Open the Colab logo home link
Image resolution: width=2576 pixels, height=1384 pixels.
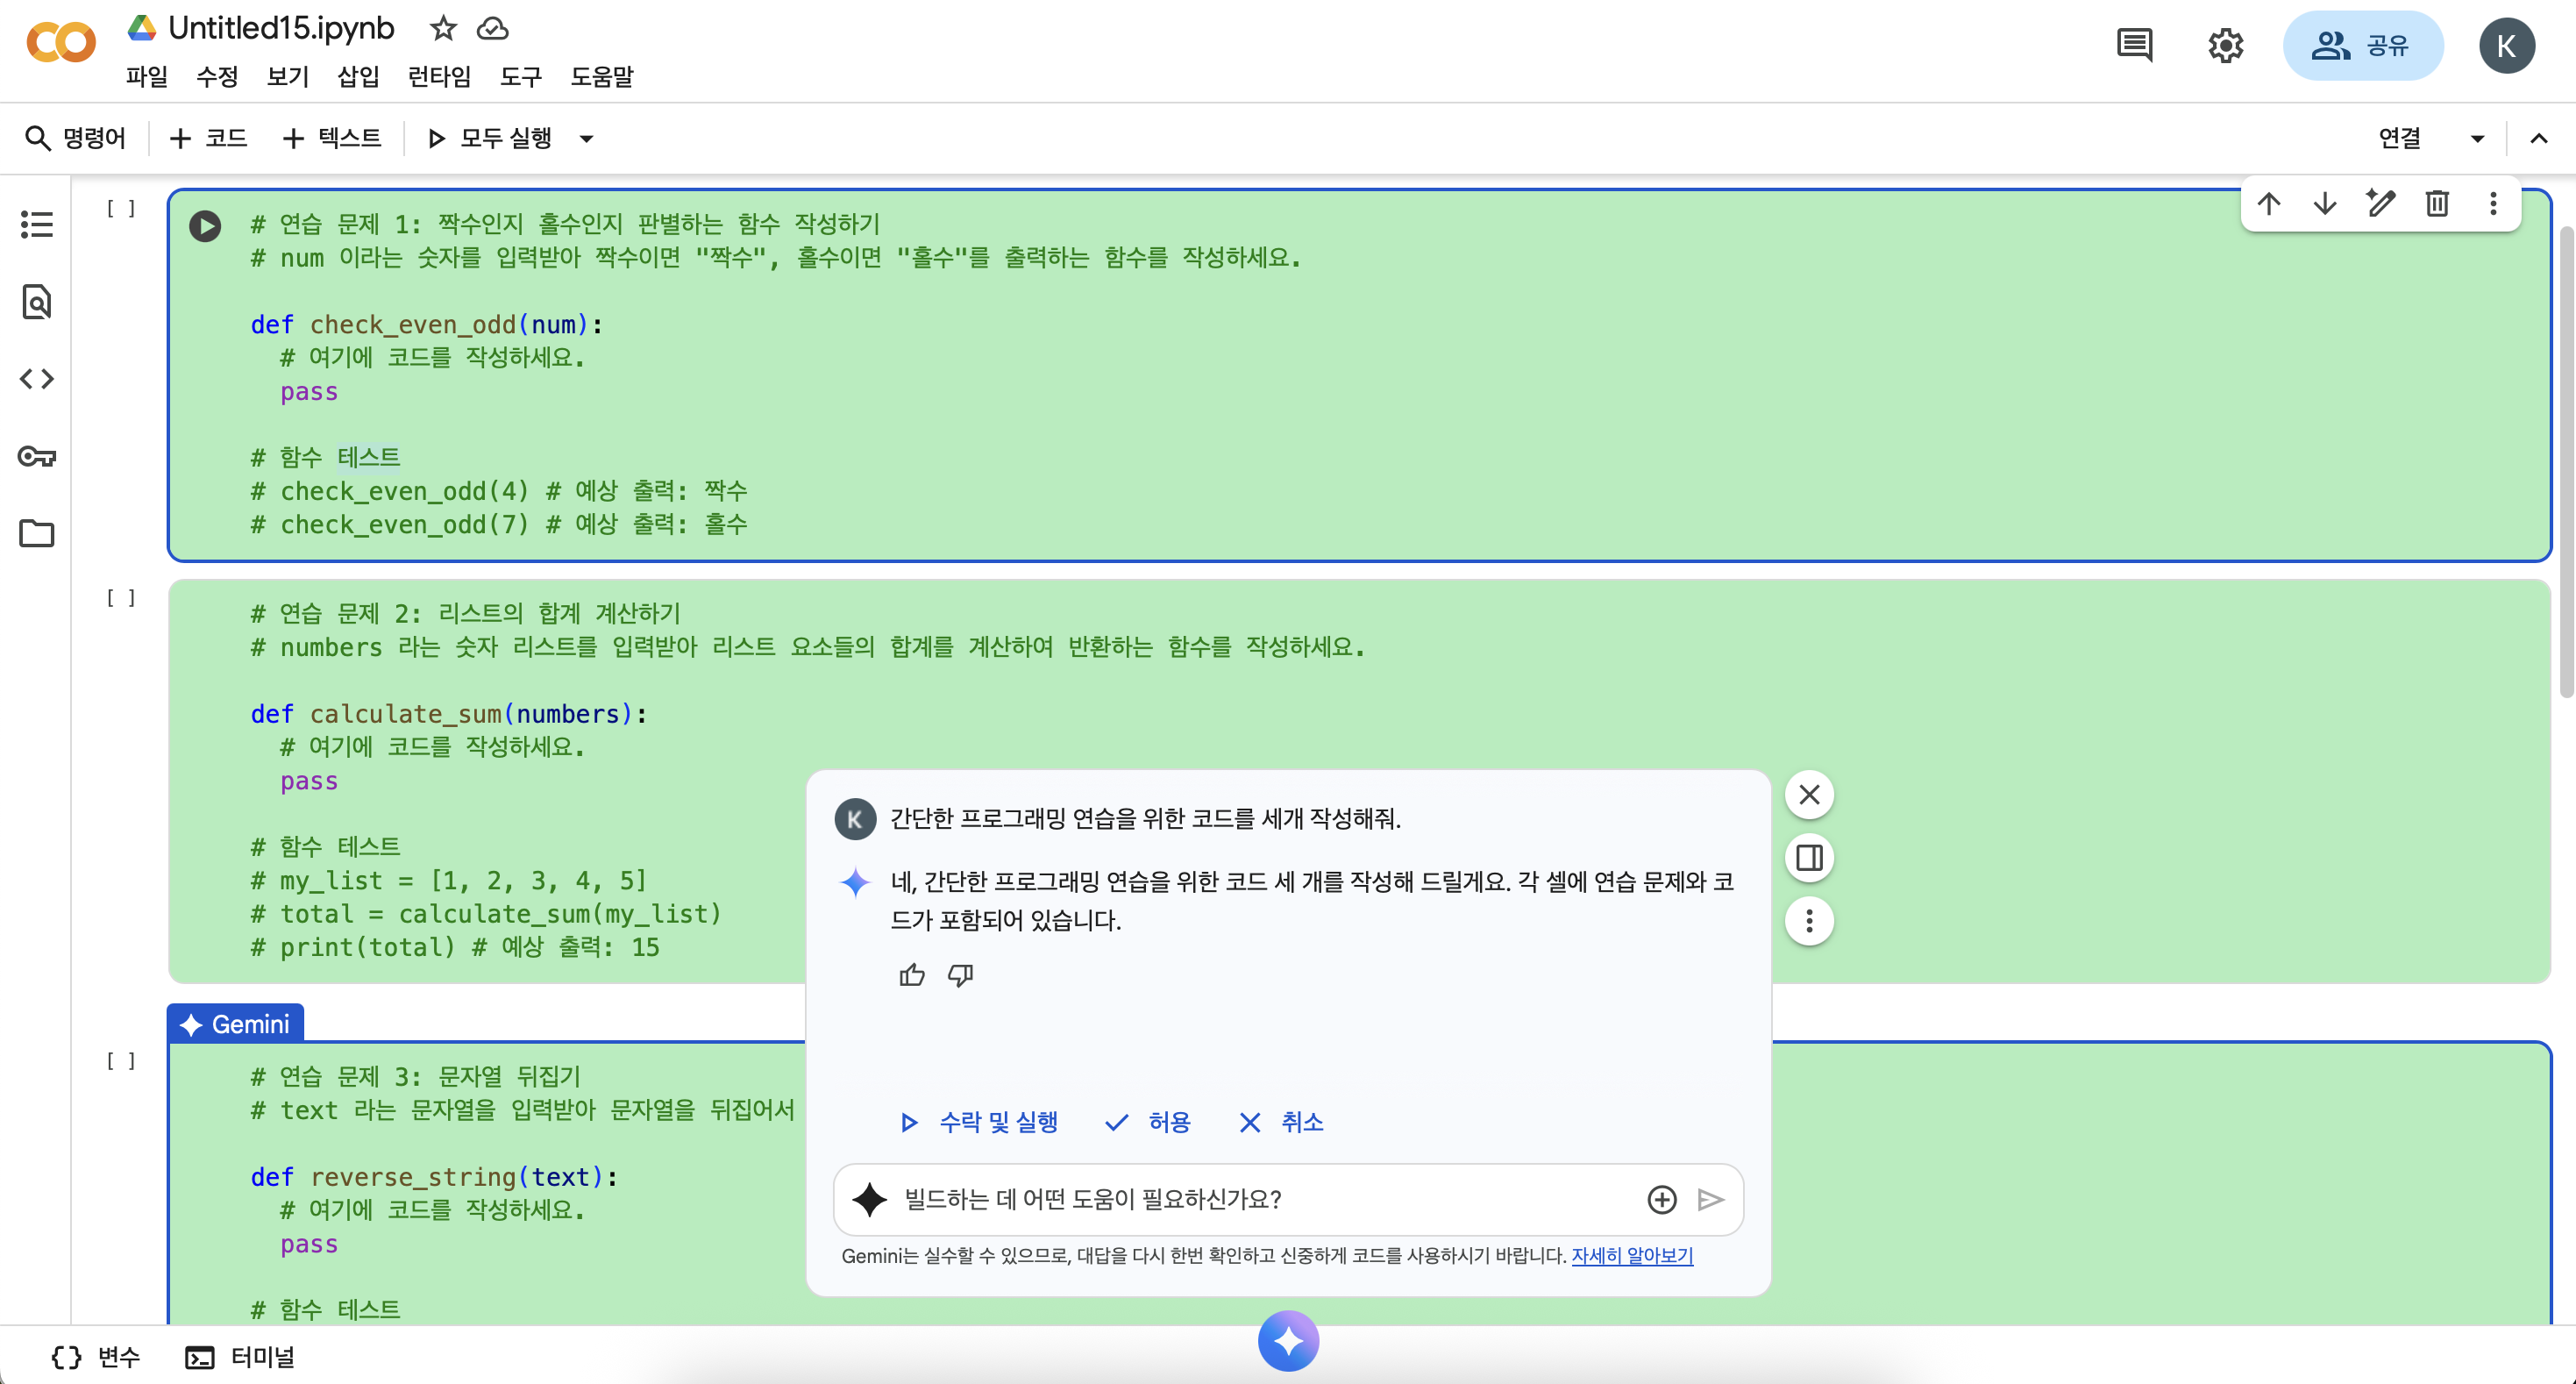[61, 43]
